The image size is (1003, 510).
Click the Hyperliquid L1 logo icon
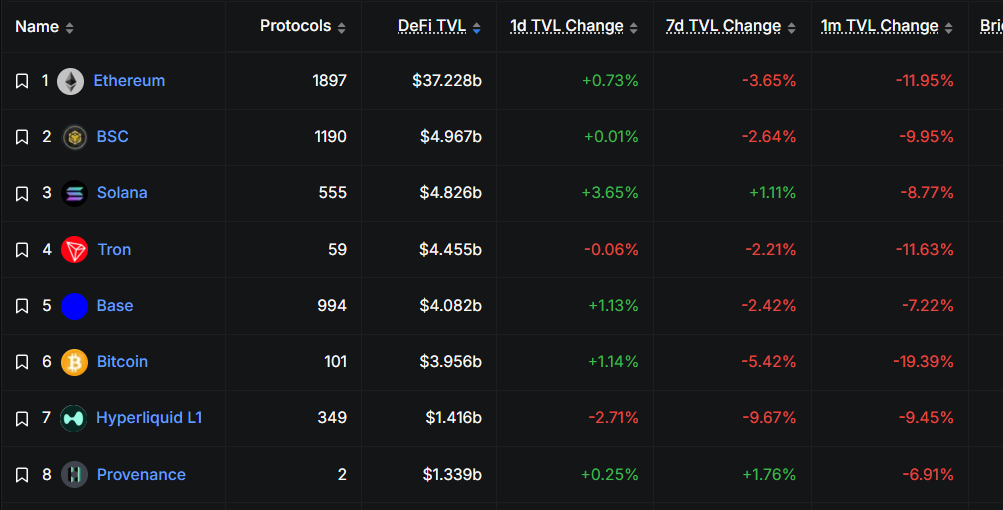[x=74, y=418]
